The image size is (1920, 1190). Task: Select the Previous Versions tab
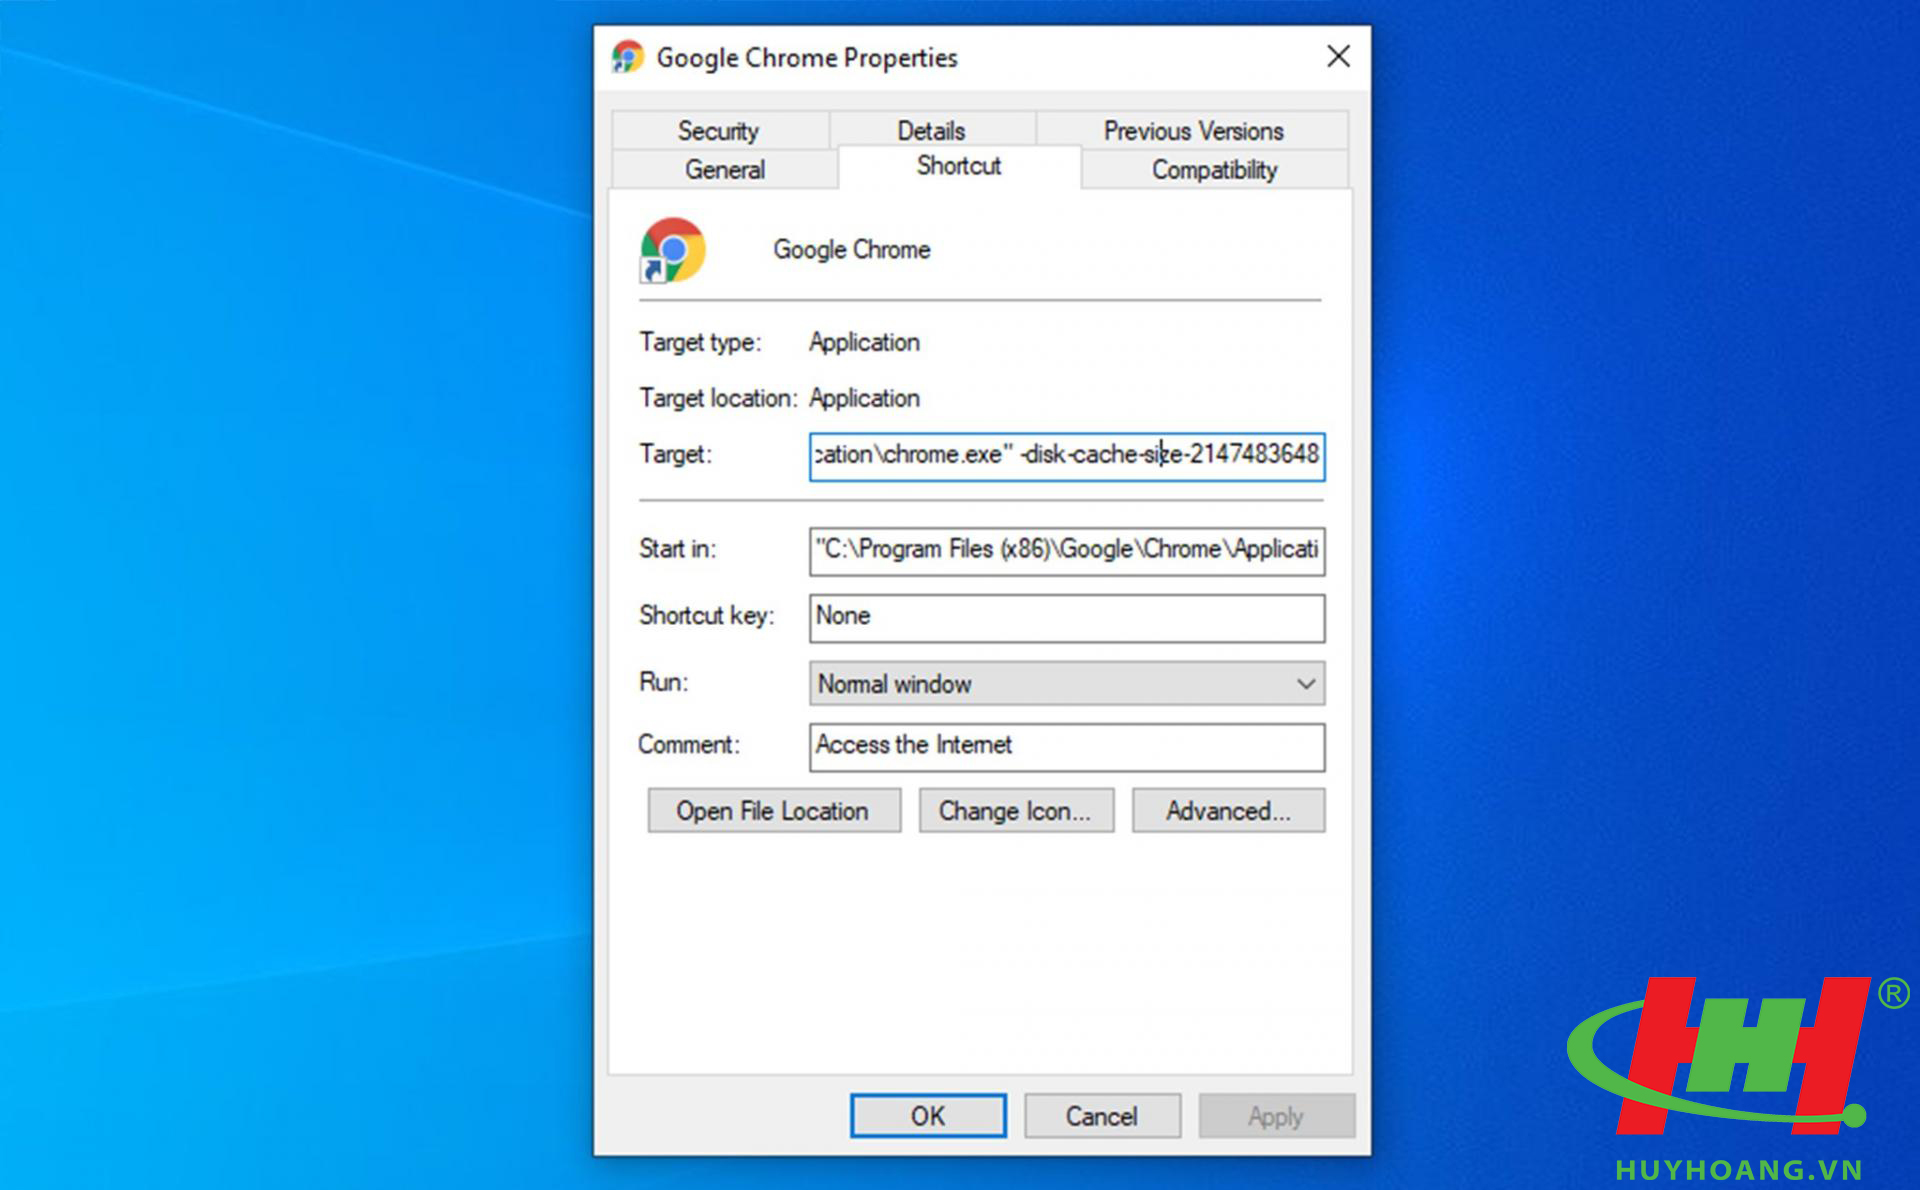pyautogui.click(x=1193, y=131)
